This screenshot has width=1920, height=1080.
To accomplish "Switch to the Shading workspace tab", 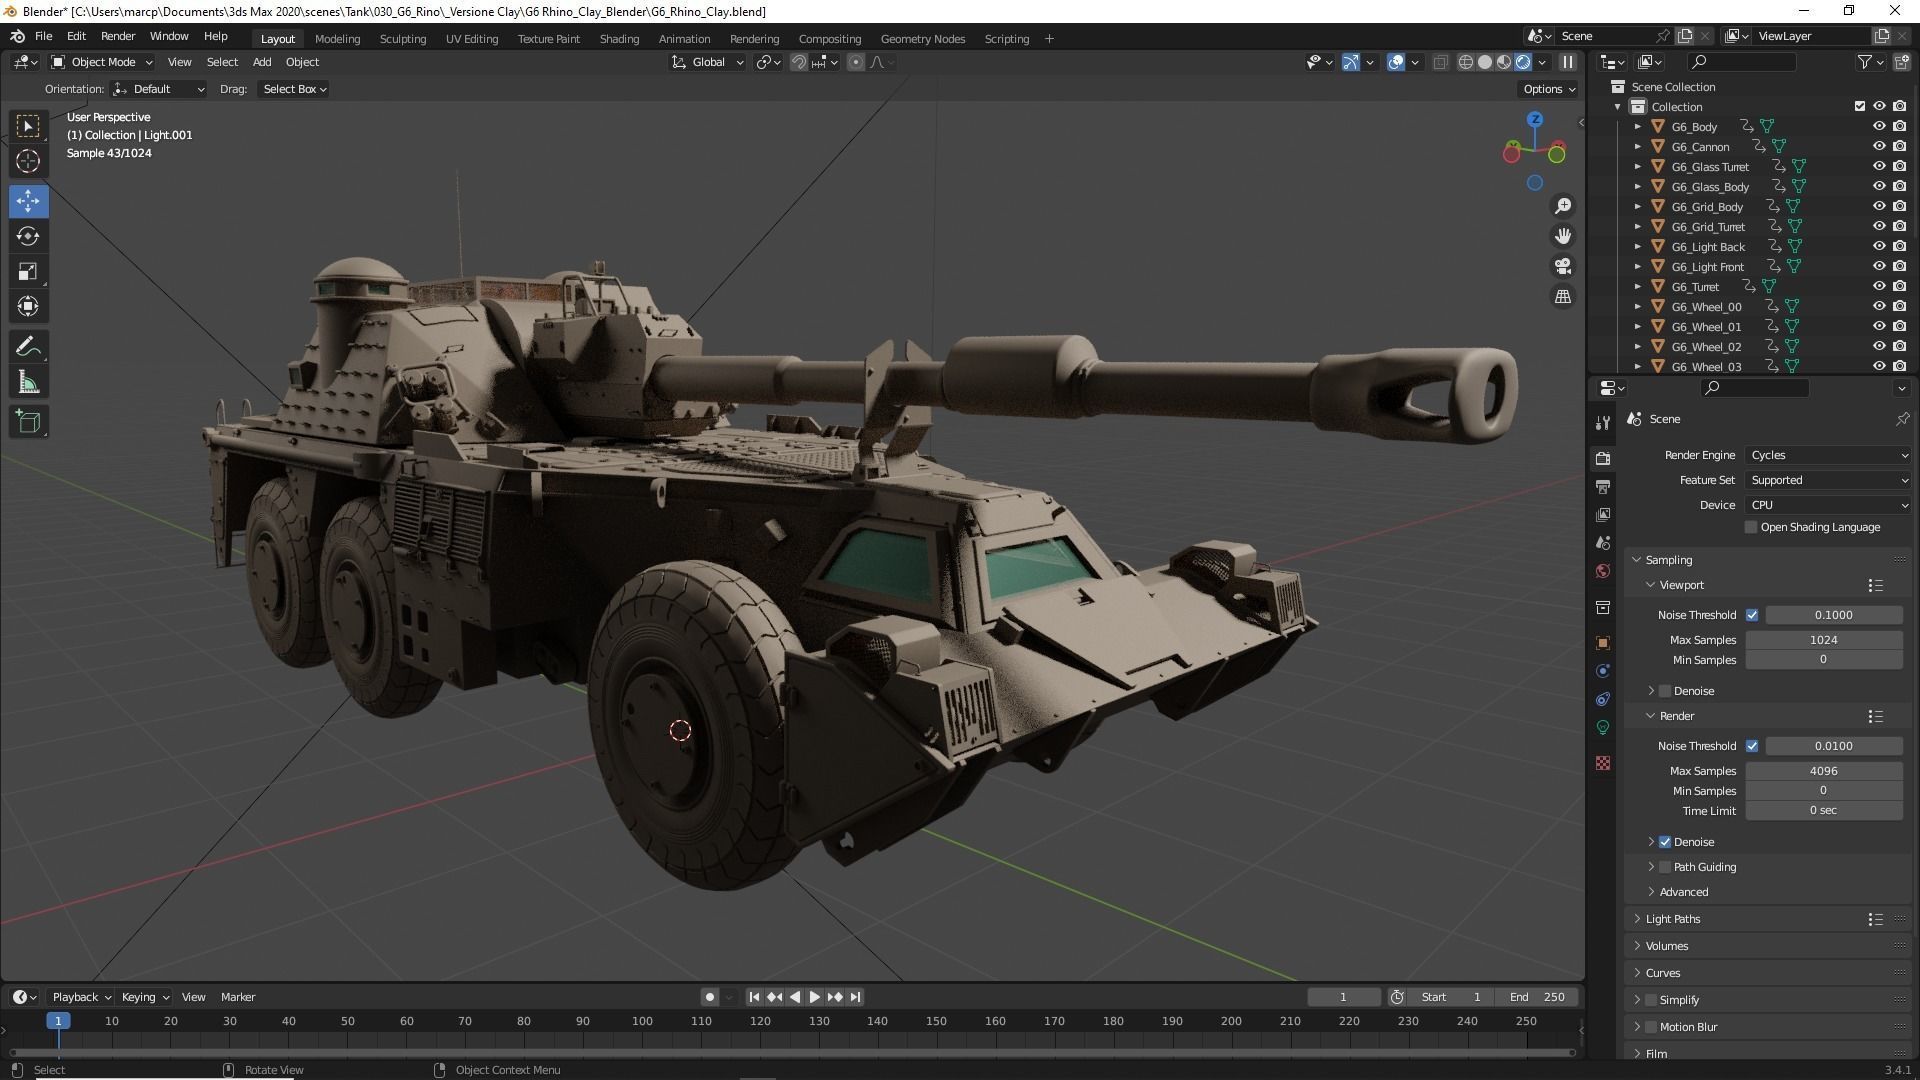I will tap(619, 39).
